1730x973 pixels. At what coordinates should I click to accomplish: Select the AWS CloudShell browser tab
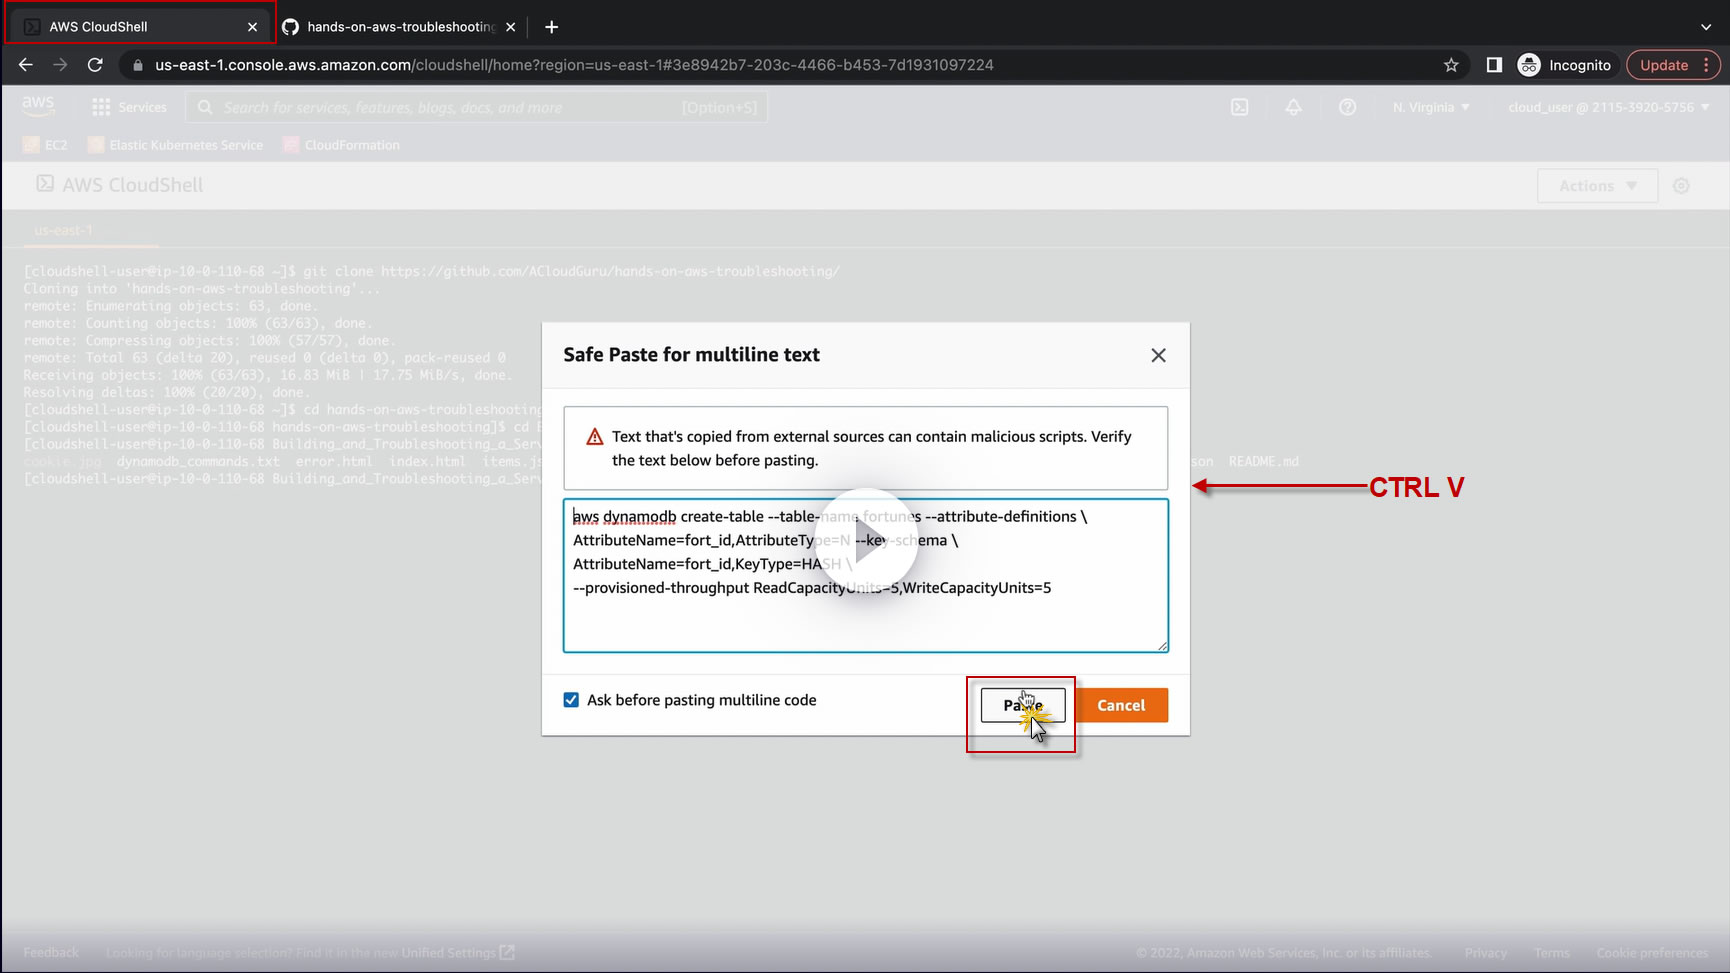(x=140, y=27)
